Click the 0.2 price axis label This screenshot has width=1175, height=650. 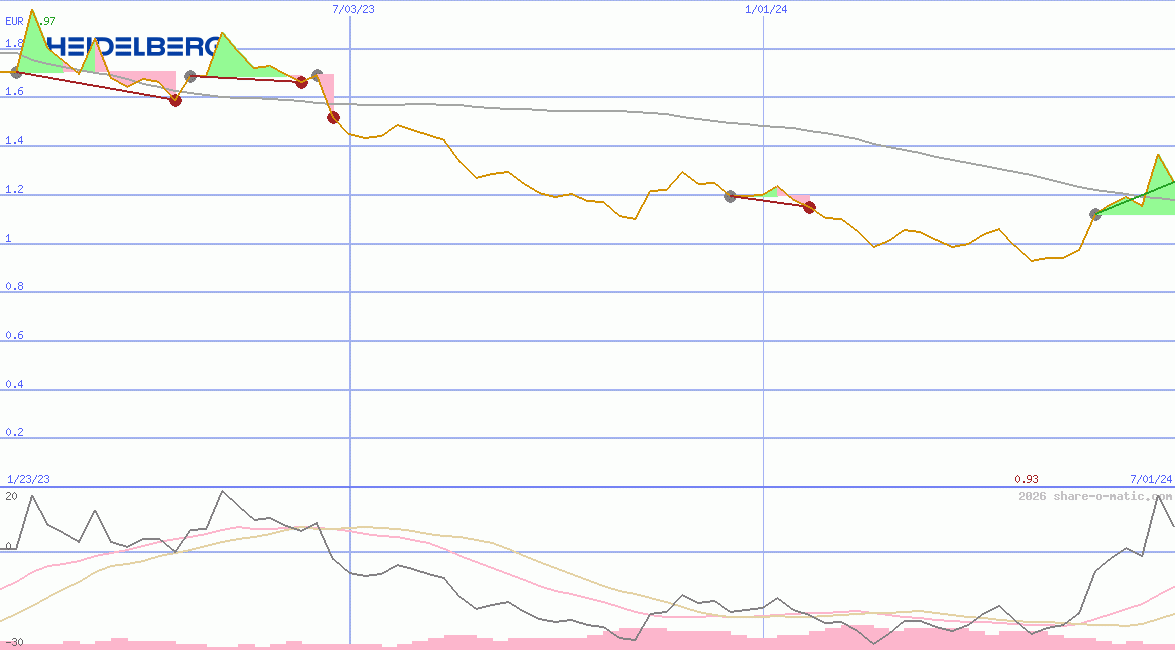point(14,433)
